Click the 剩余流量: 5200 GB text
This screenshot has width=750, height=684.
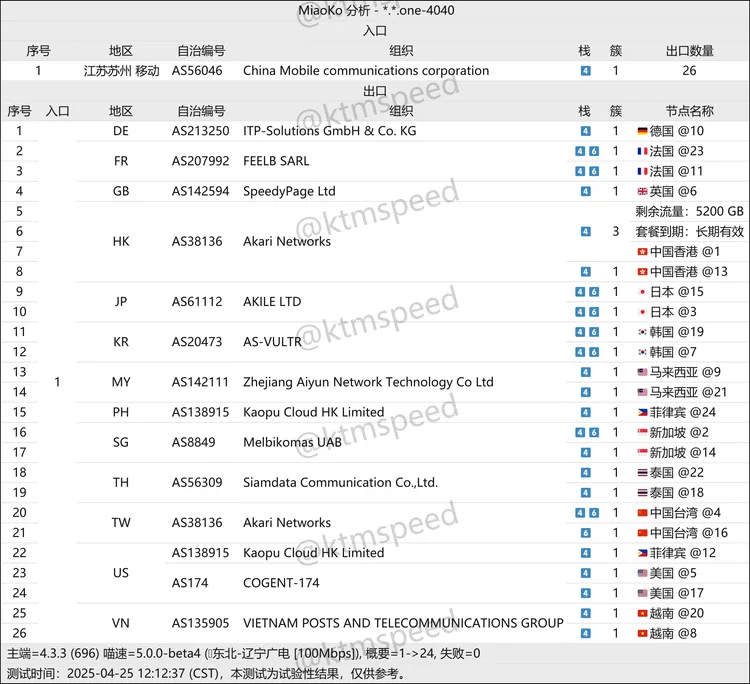pyautogui.click(x=689, y=212)
